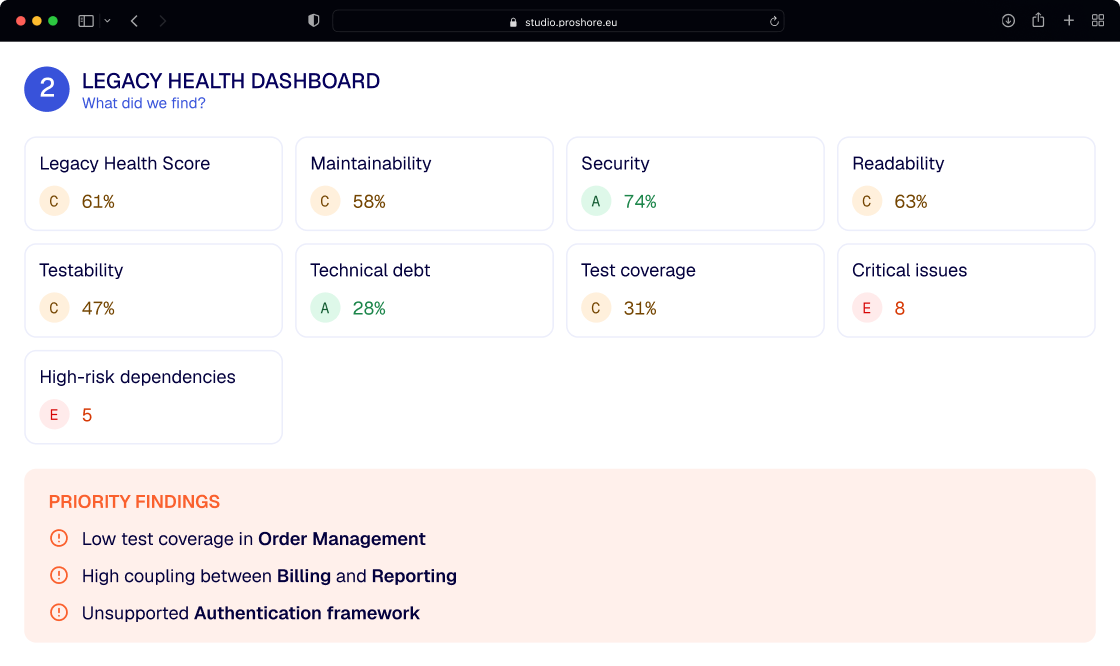This screenshot has height=666, width=1120.
Task: Open the Technical debt card
Action: coord(424,290)
